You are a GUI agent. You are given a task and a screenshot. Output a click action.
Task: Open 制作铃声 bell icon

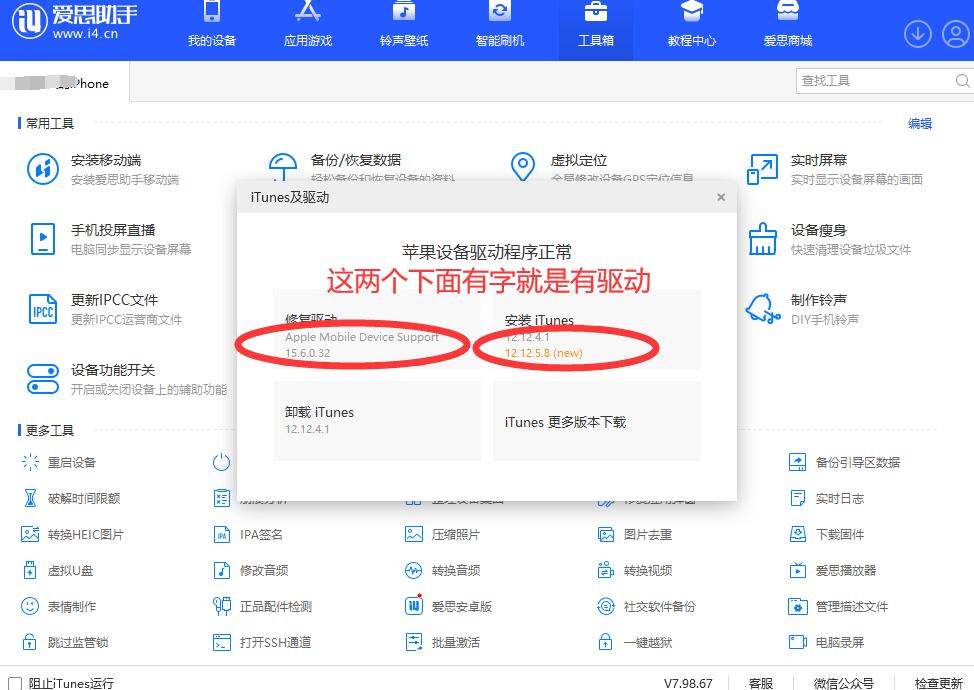pos(762,309)
